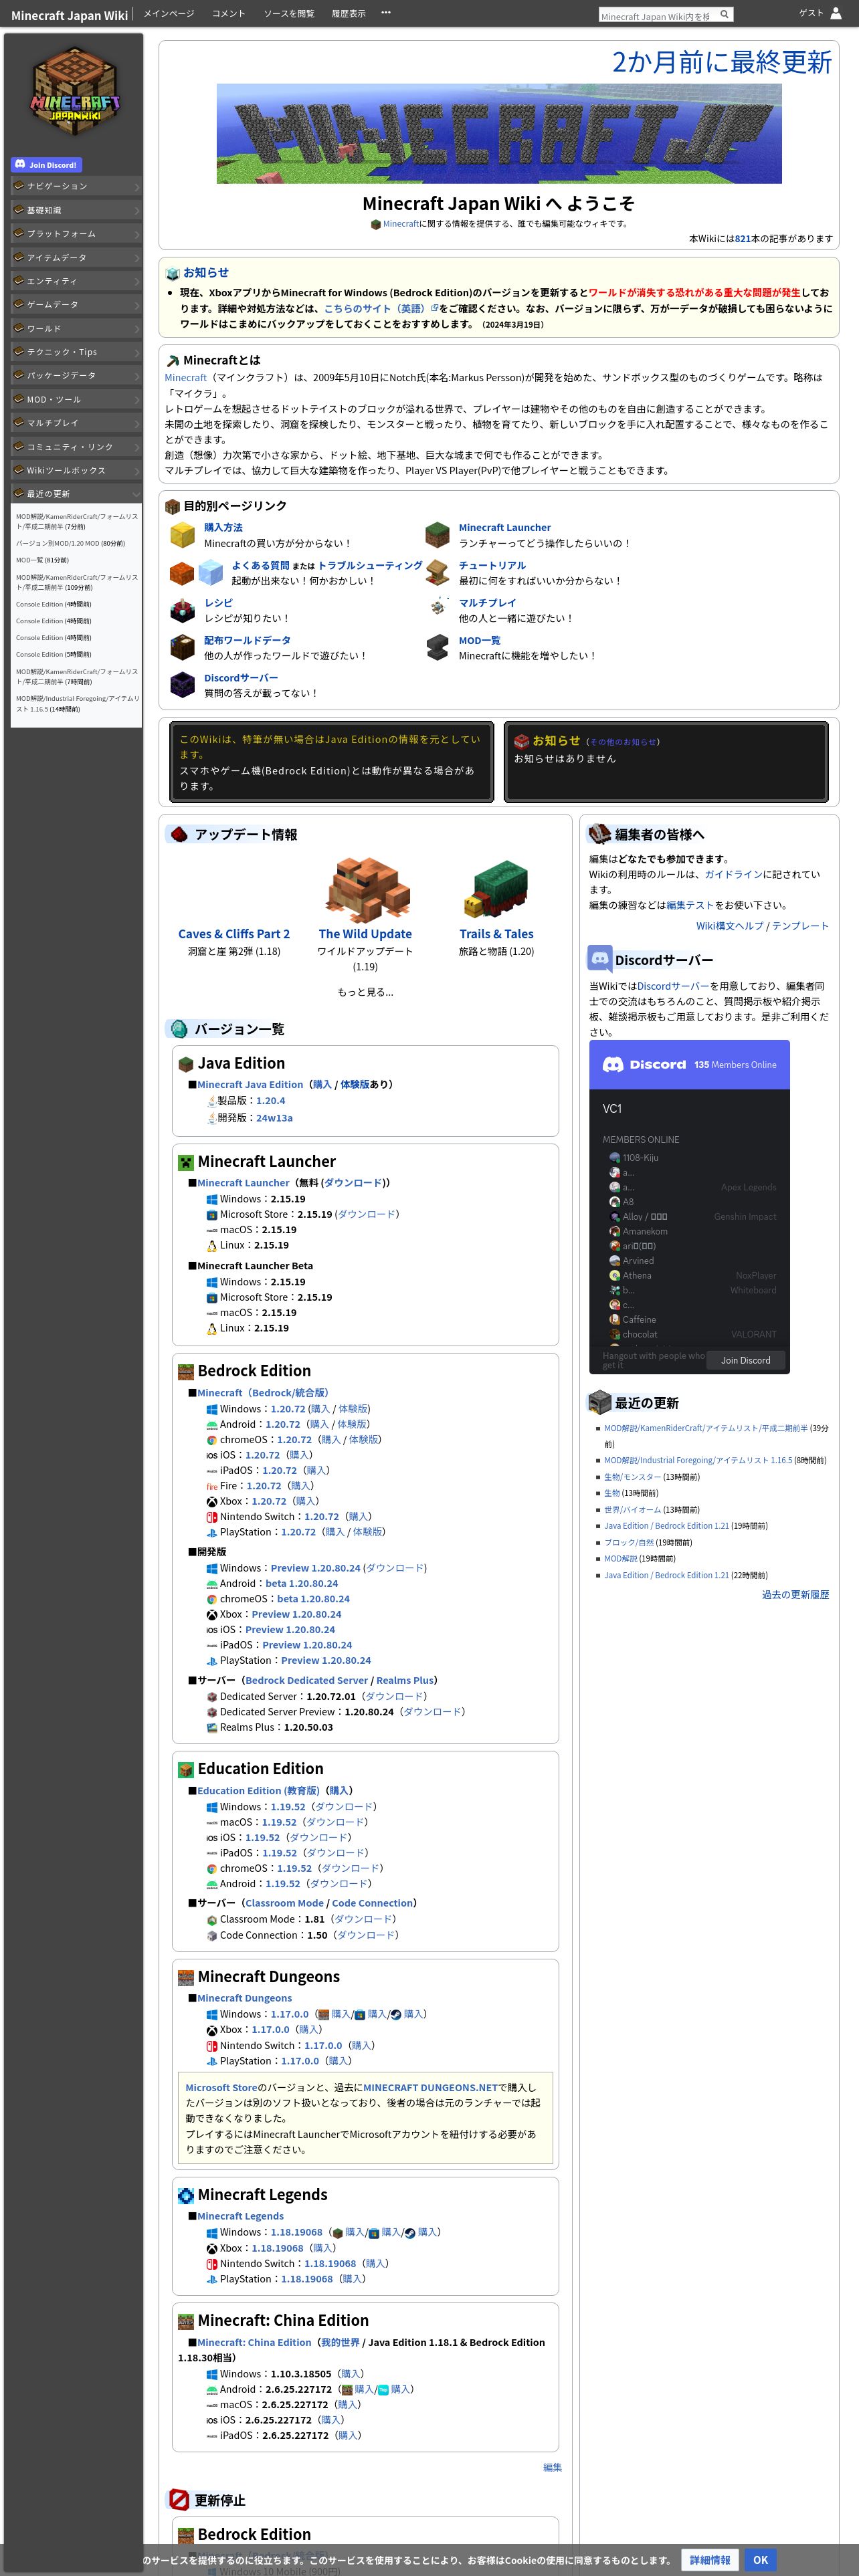The image size is (859, 2576).
Task: Open the トラブルシューティング link
Action: coord(370,565)
